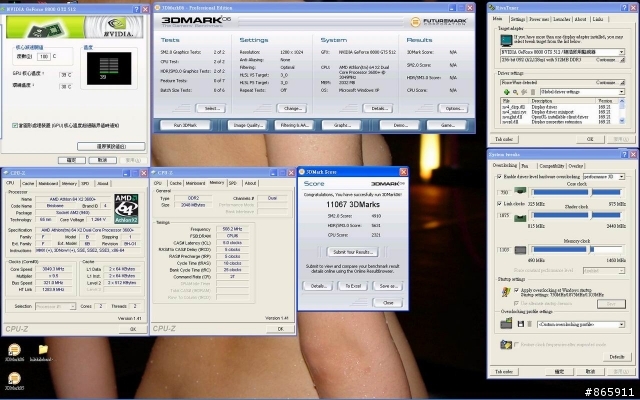Click the AMD Athlon 64 X2 logo in CPU-Z

coord(126,209)
